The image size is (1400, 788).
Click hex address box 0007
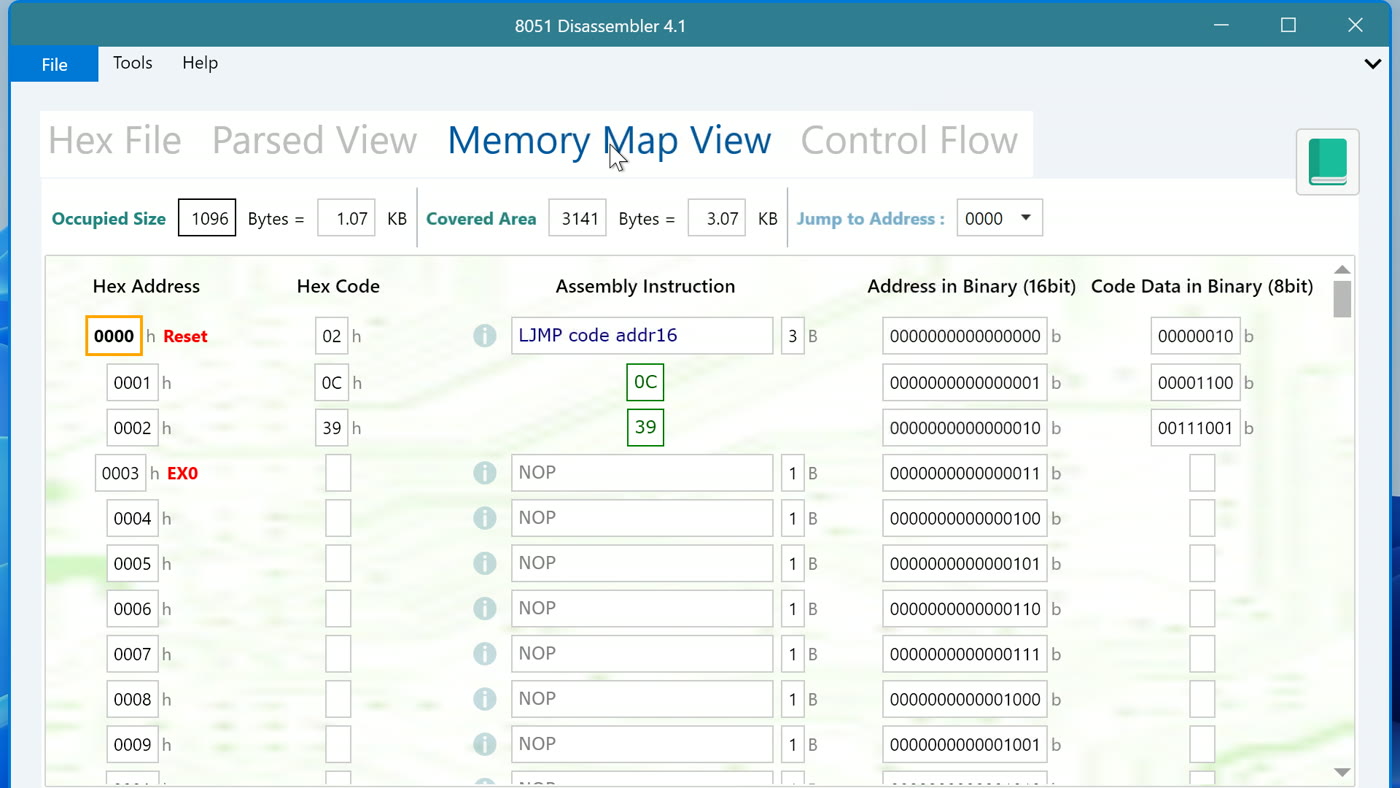point(132,654)
